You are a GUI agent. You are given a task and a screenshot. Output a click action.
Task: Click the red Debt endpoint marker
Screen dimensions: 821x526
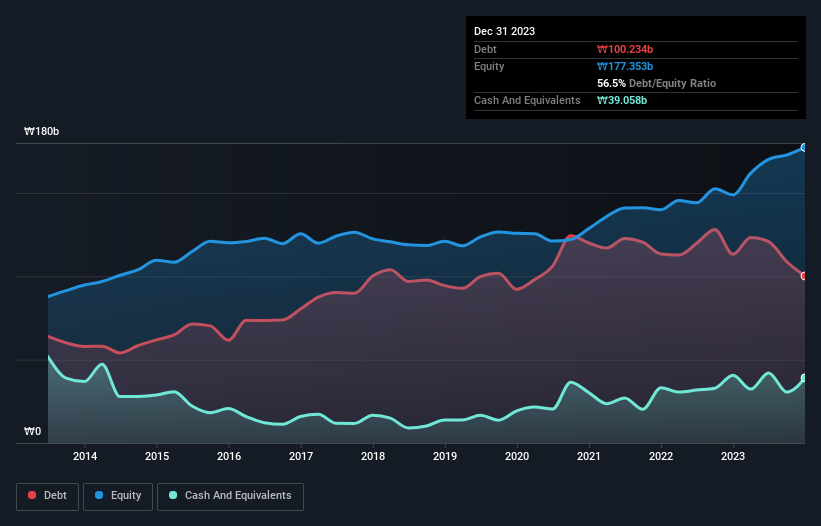(x=804, y=276)
